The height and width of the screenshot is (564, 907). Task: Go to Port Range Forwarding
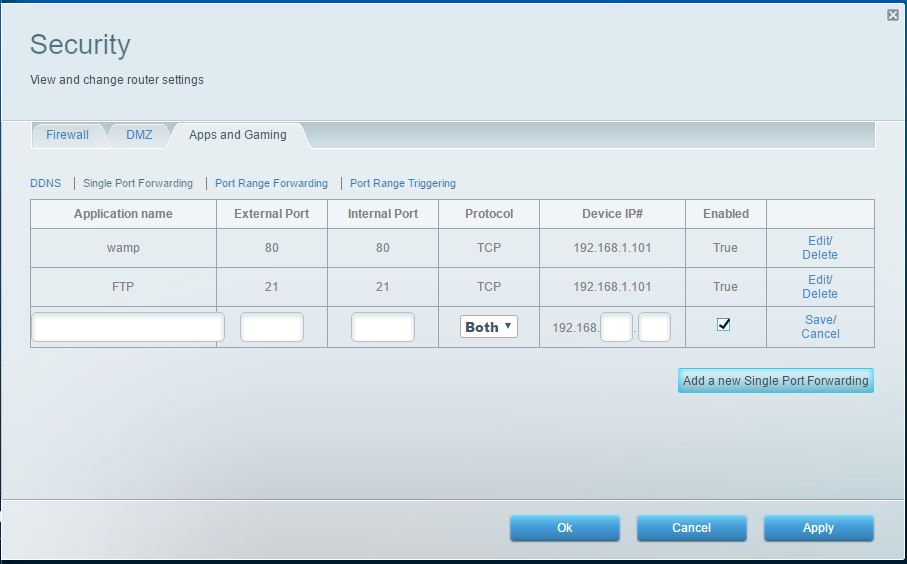pyautogui.click(x=271, y=183)
